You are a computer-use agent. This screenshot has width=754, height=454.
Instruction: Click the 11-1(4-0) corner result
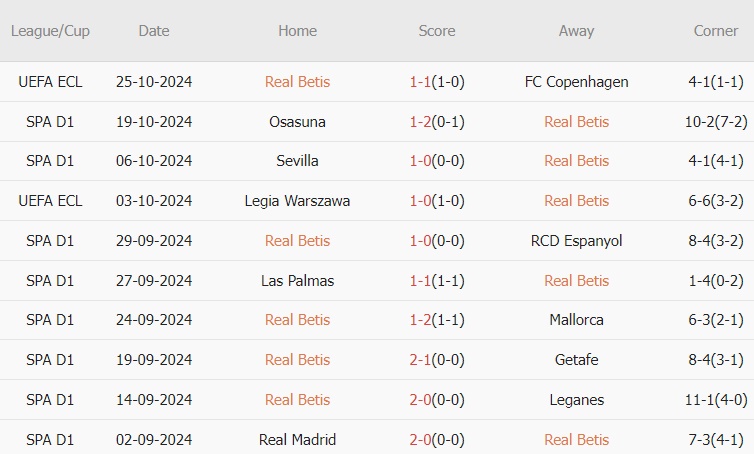716,400
